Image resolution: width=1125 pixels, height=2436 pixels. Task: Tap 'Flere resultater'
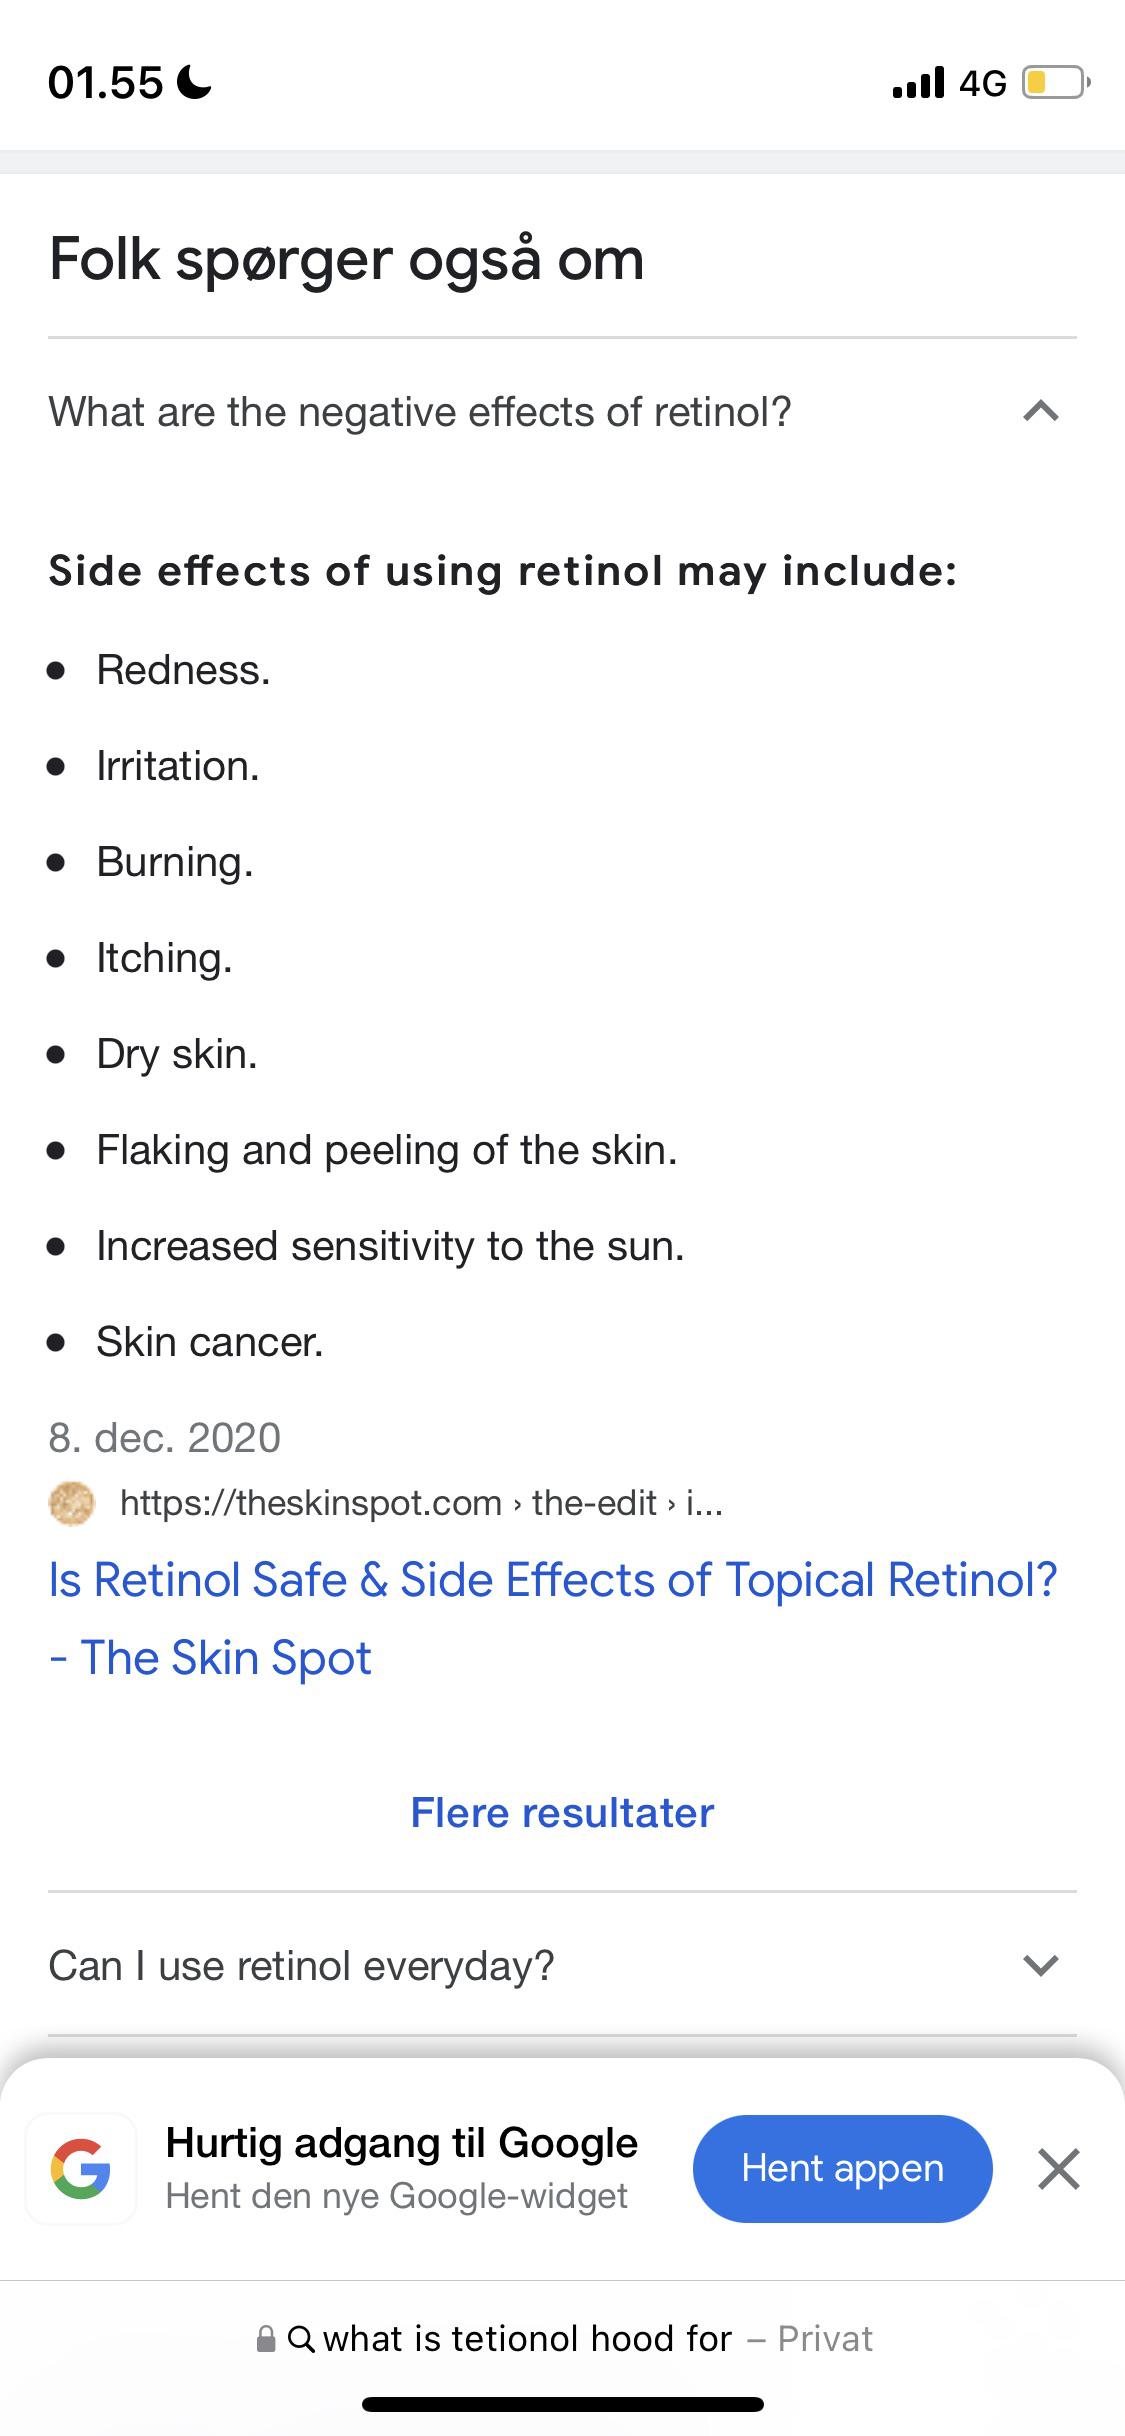click(561, 1812)
